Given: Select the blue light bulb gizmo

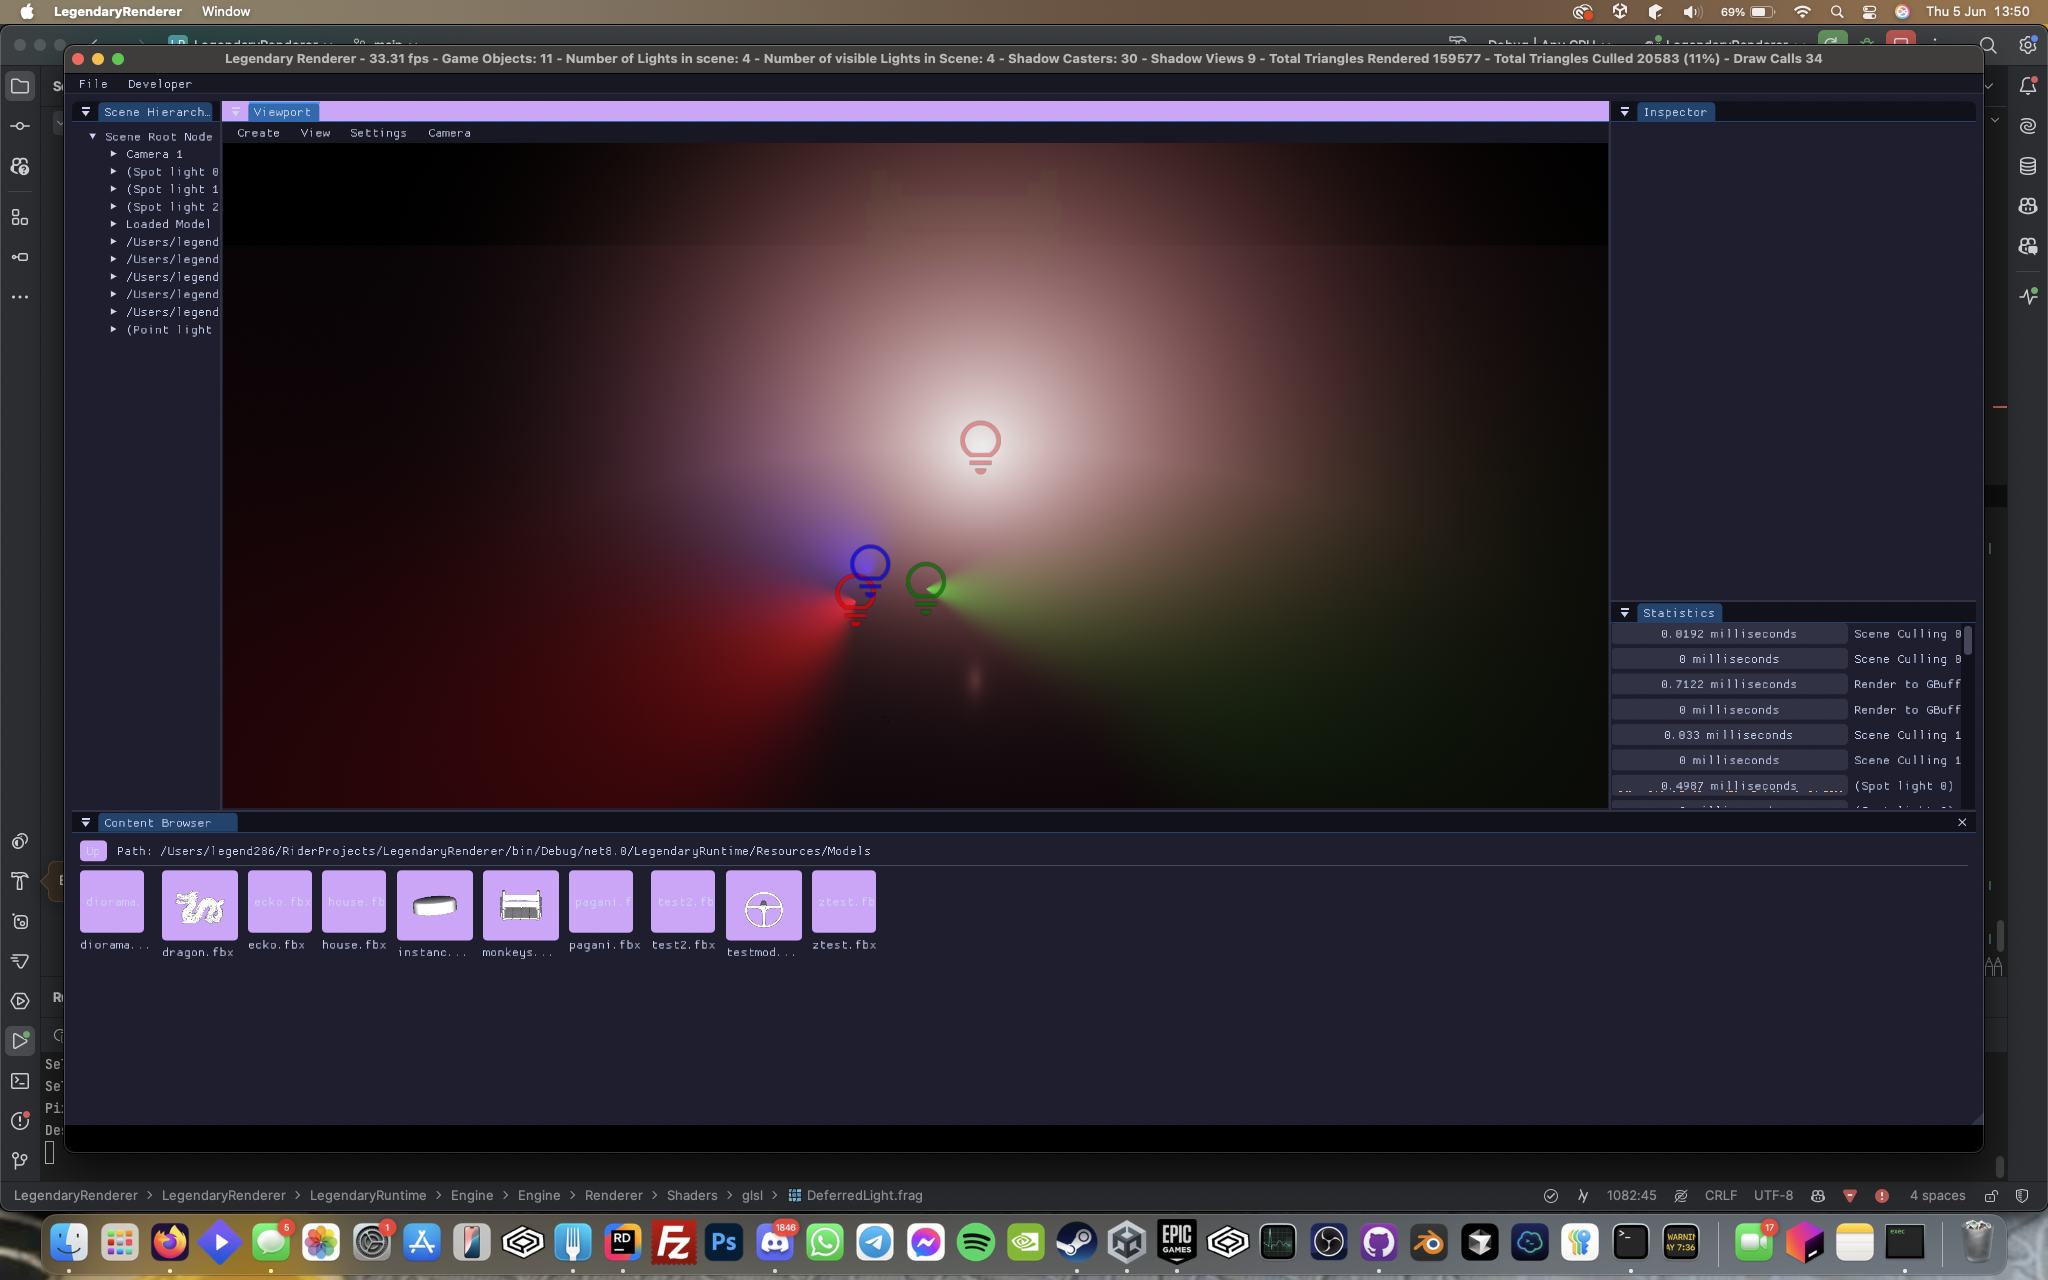Looking at the screenshot, I should 870,565.
